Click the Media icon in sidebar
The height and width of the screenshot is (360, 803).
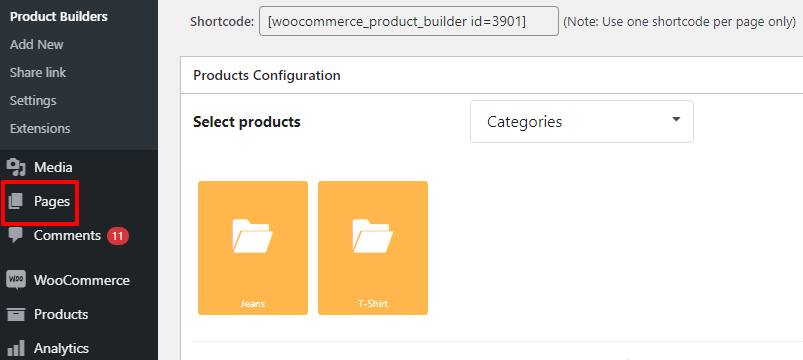(16, 167)
